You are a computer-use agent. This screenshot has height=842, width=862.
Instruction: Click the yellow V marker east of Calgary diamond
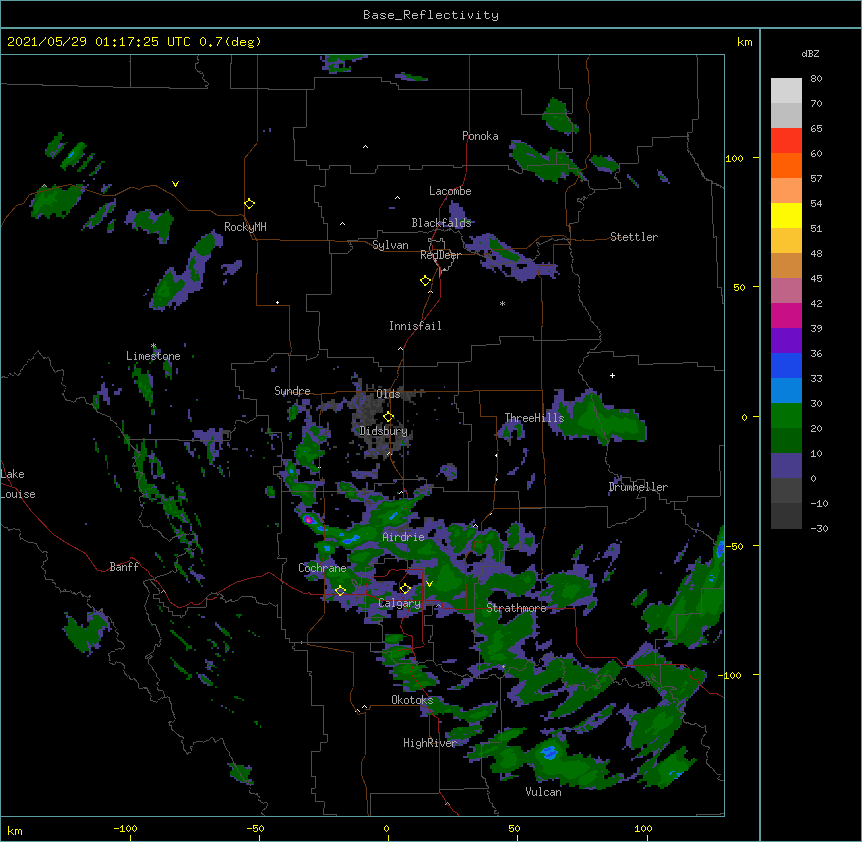429,584
